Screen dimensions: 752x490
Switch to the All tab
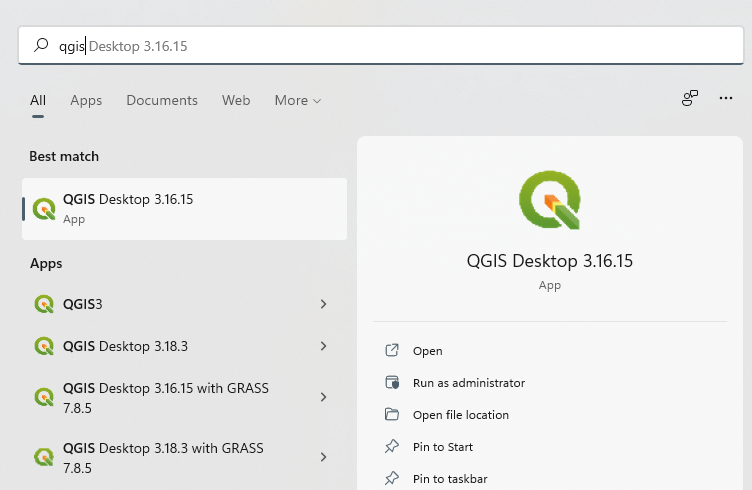coord(38,100)
